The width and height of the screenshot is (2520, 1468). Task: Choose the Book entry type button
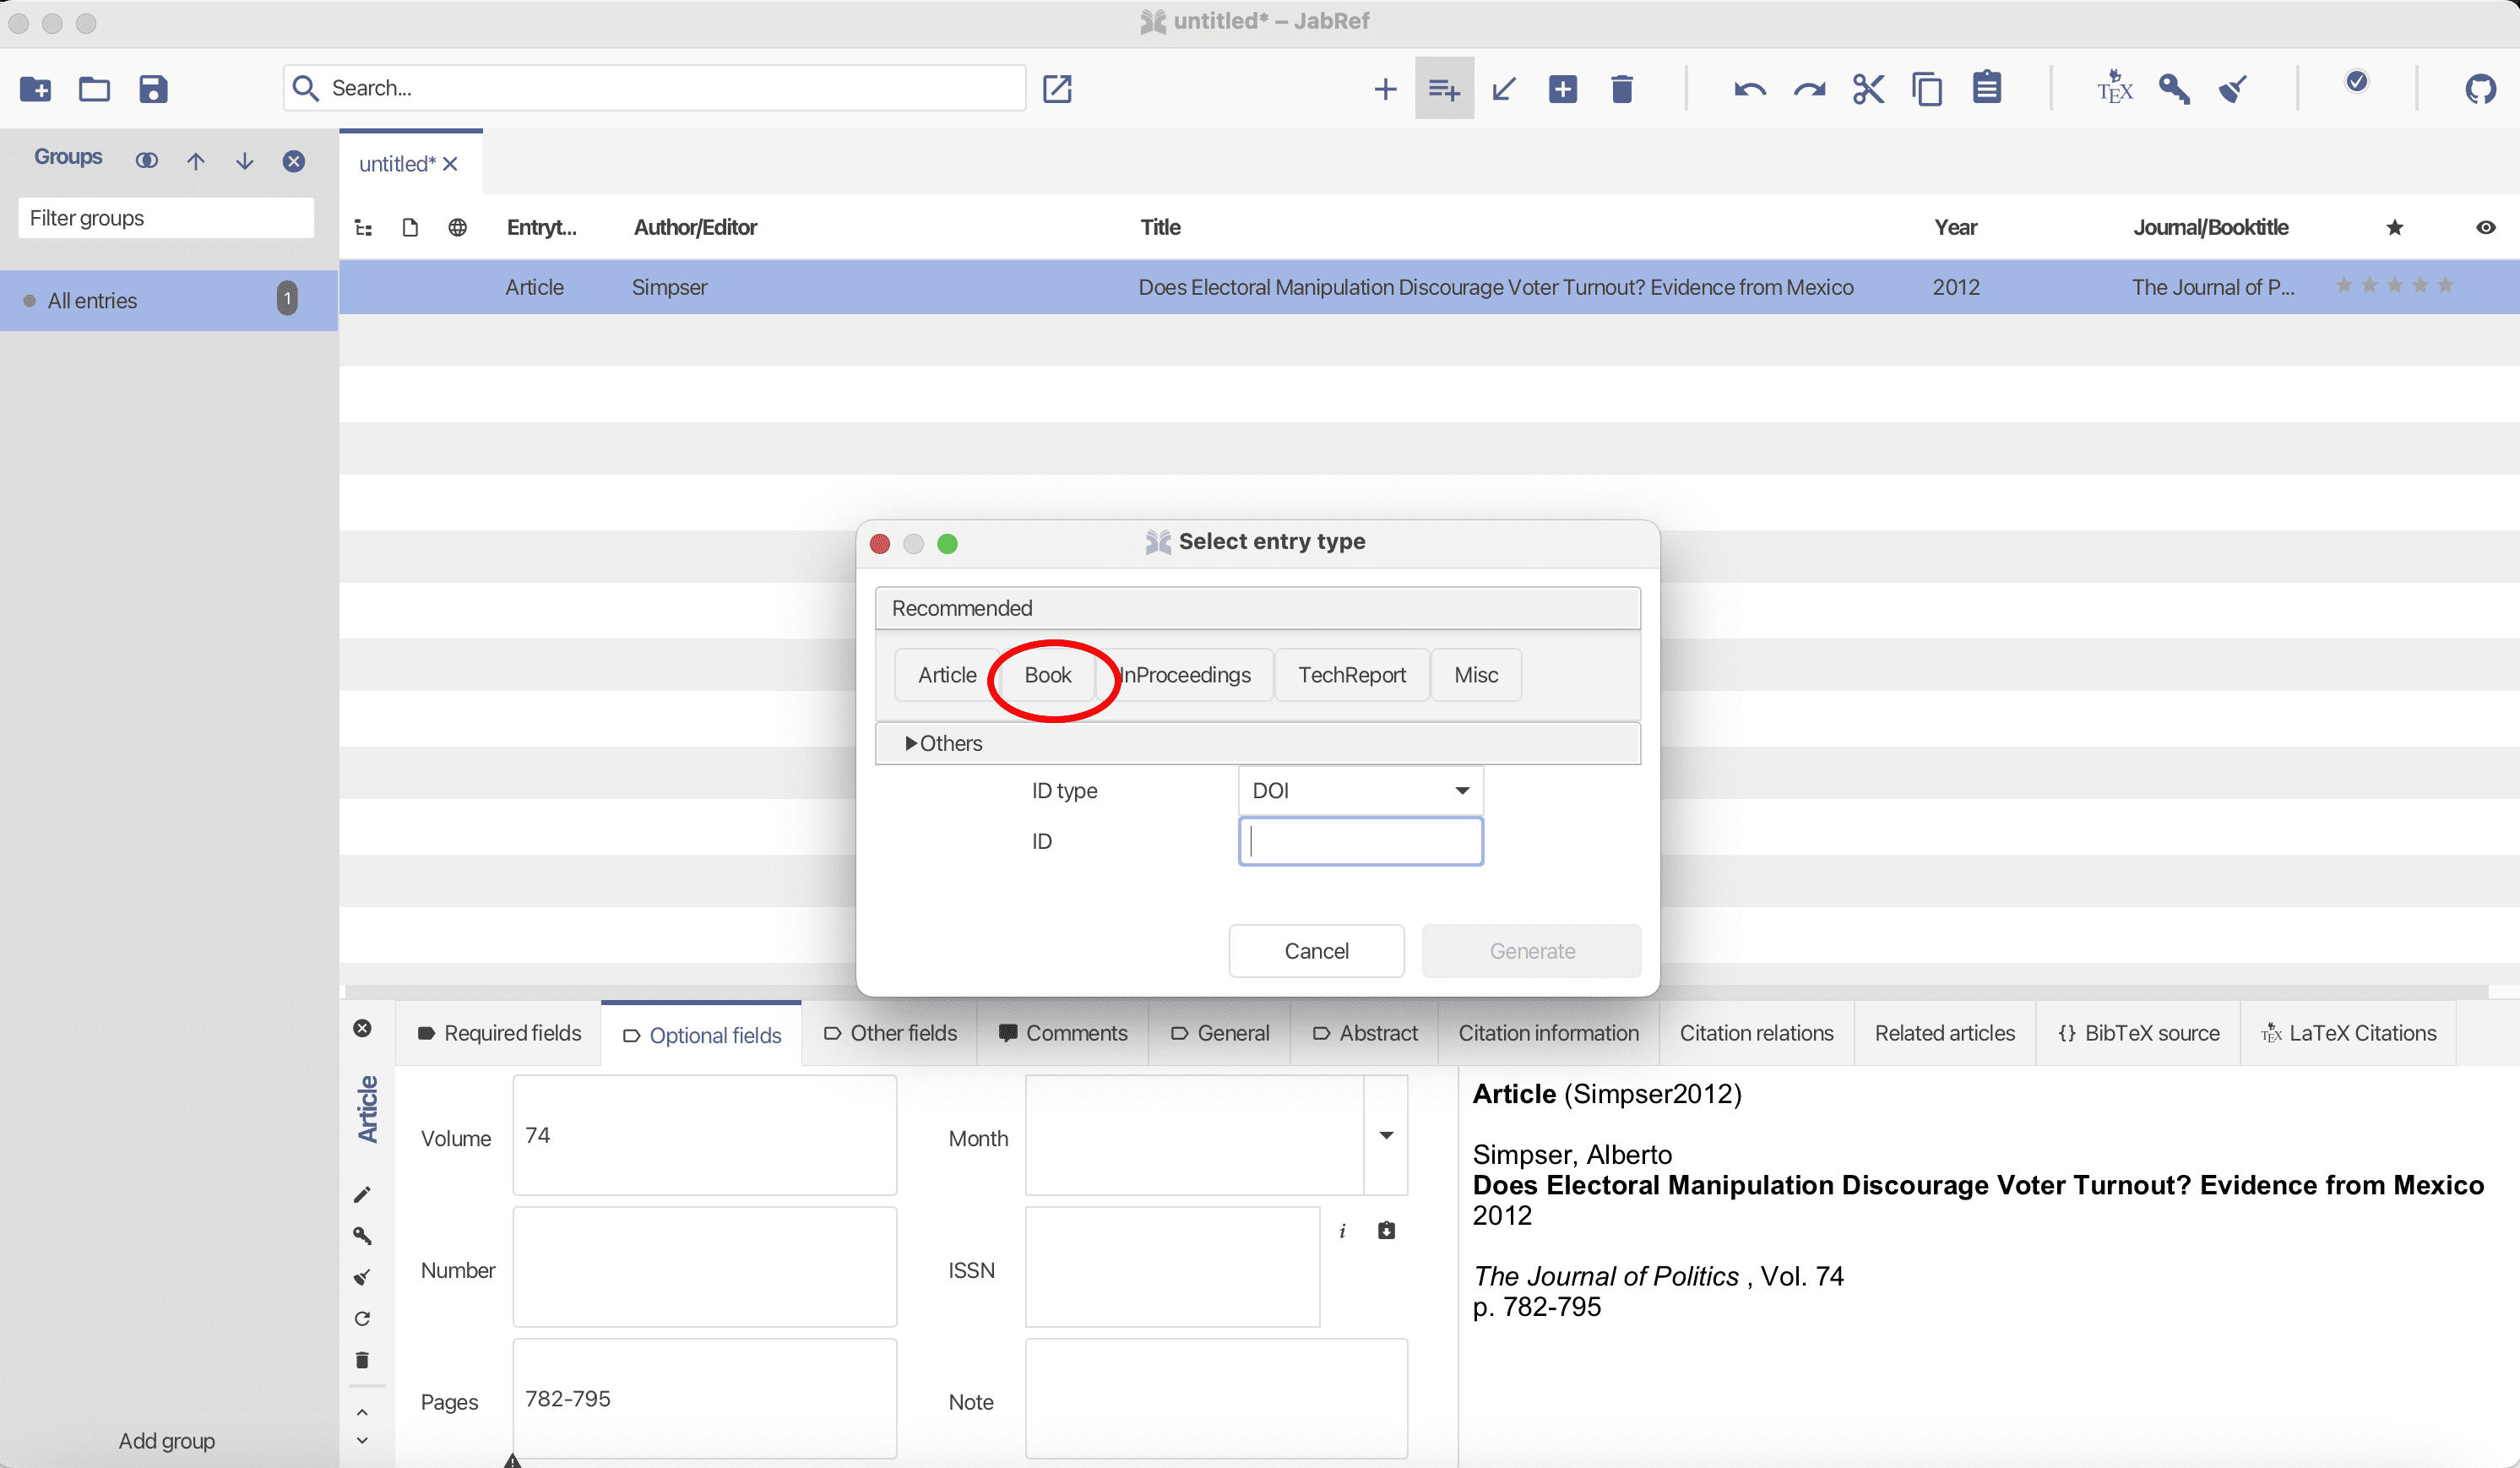click(1047, 675)
